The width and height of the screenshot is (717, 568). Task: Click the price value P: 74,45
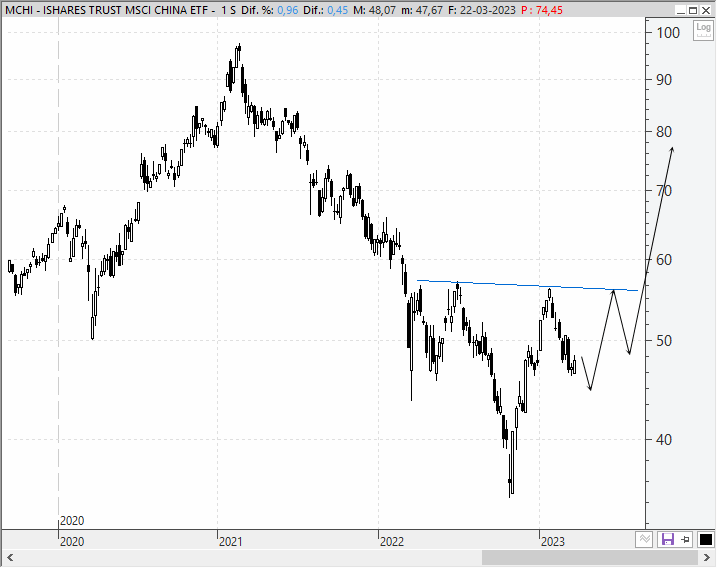click(542, 10)
